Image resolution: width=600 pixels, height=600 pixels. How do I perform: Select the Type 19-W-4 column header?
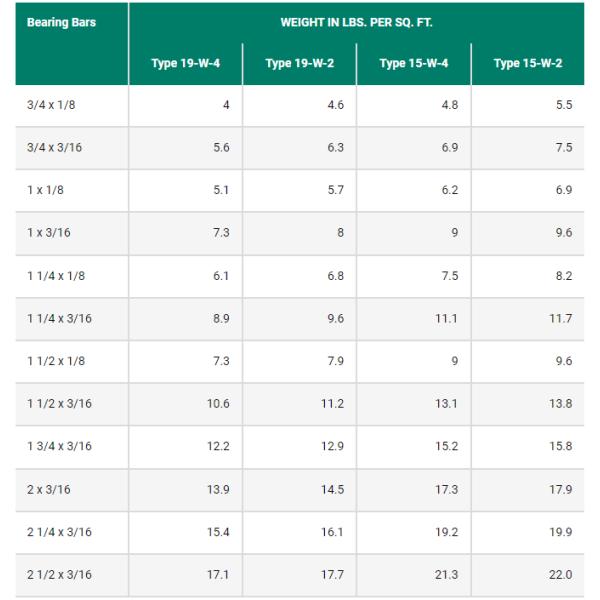[x=186, y=64]
